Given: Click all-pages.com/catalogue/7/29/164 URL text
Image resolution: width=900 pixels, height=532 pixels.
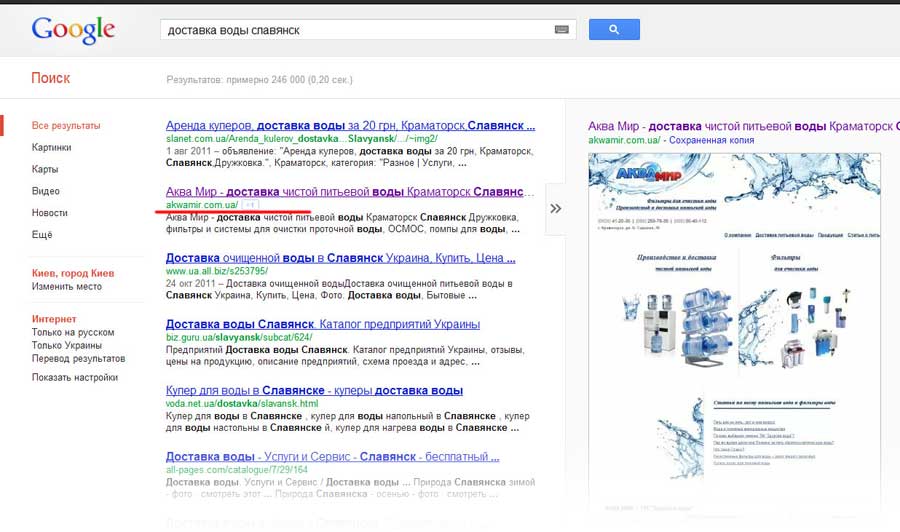Looking at the screenshot, I should (x=237, y=470).
